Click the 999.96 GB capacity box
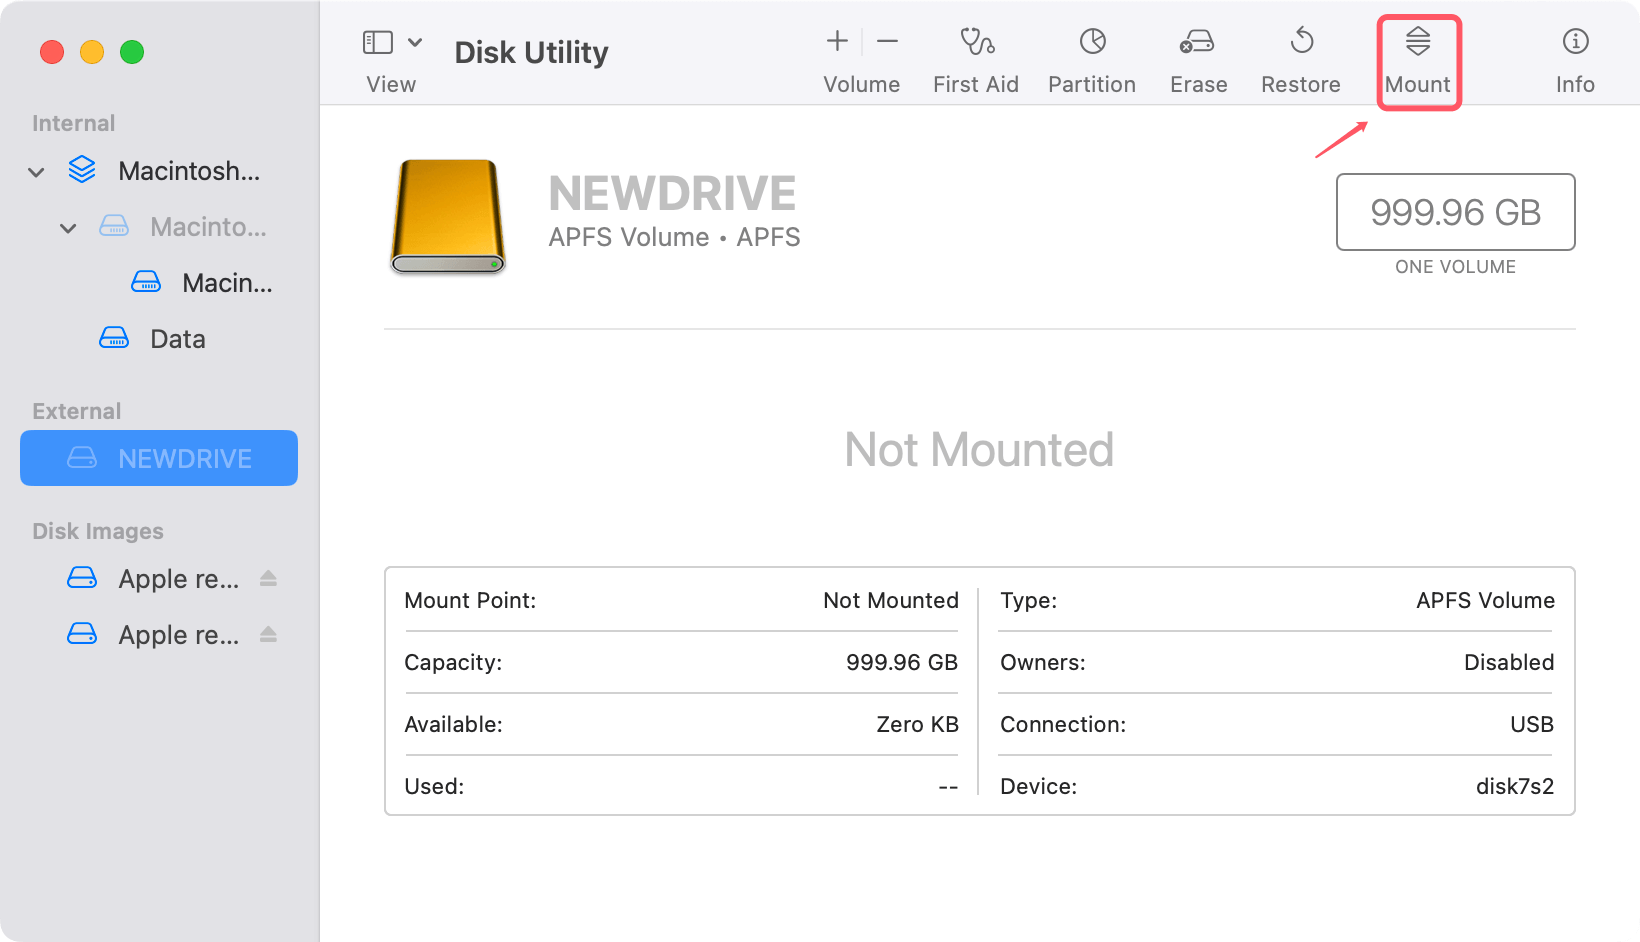 point(1455,212)
